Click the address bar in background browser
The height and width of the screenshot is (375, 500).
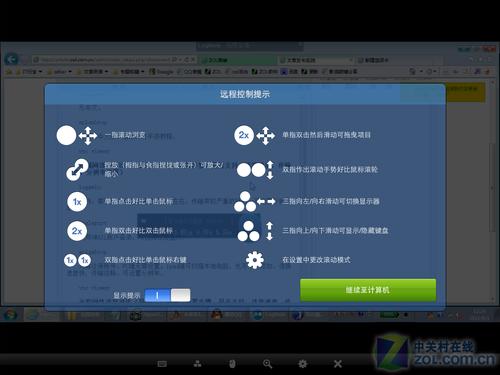point(114,60)
